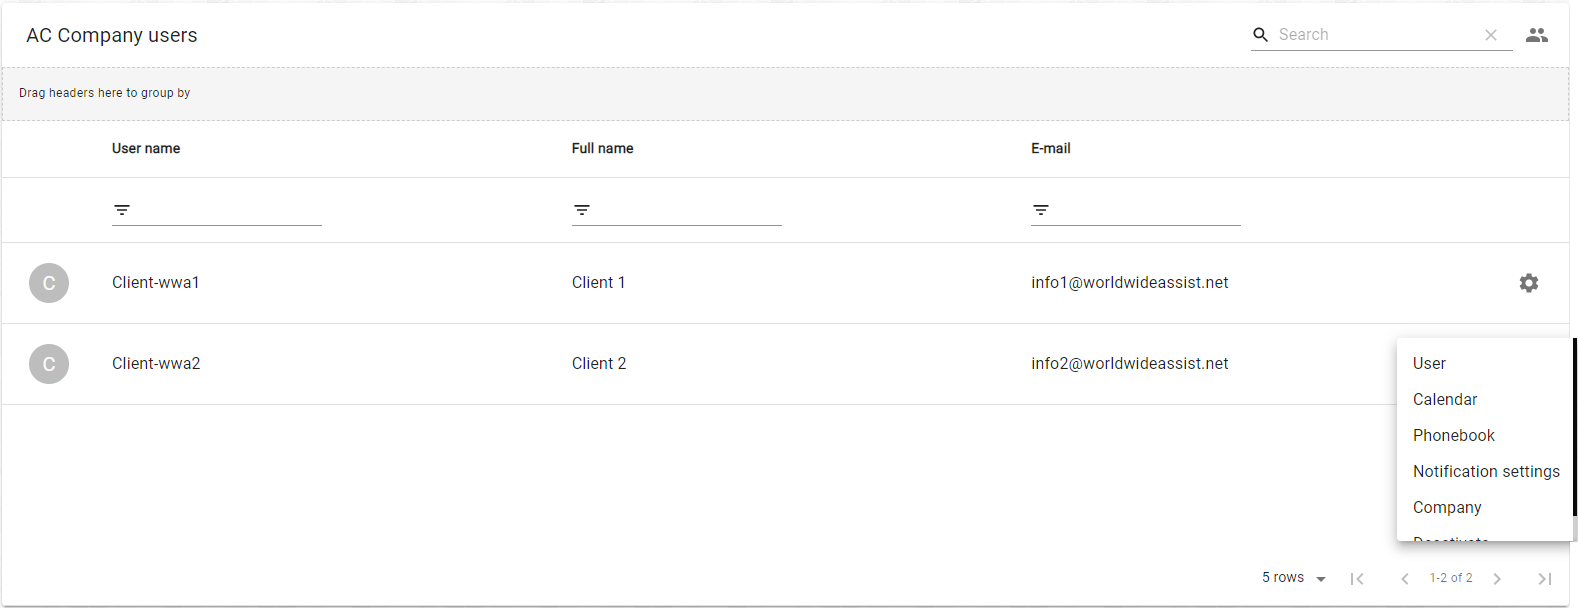Go to the last page
Image resolution: width=1578 pixels, height=608 pixels.
[x=1544, y=578]
